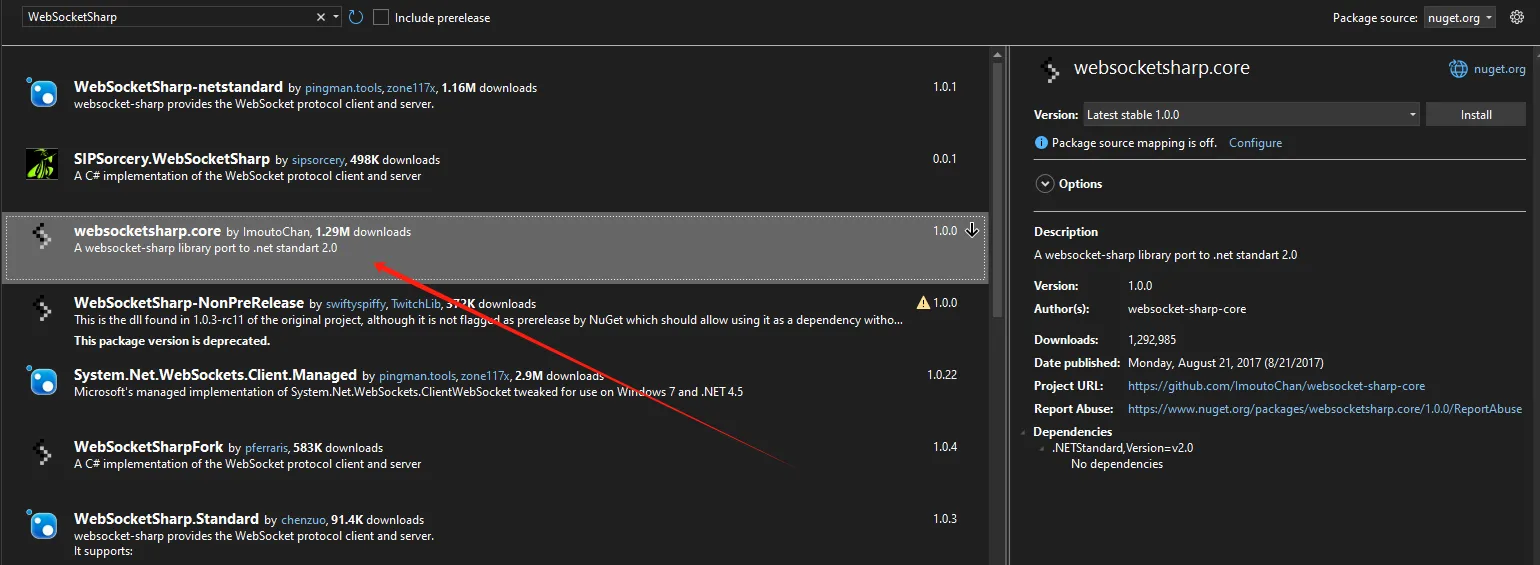
Task: Open search box history dropdown arrow
Action: click(x=335, y=17)
